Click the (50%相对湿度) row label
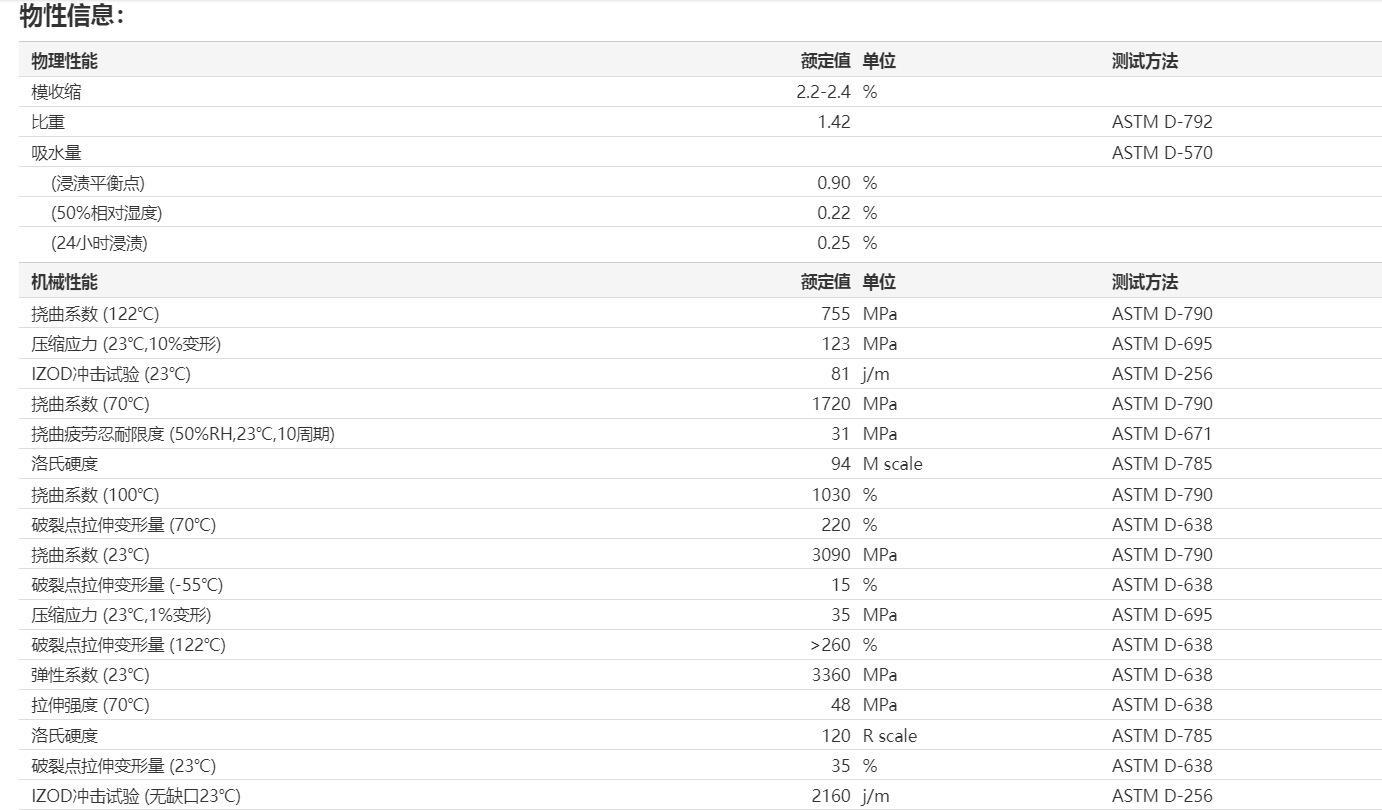This screenshot has width=1382, height=810. pyautogui.click(x=106, y=213)
